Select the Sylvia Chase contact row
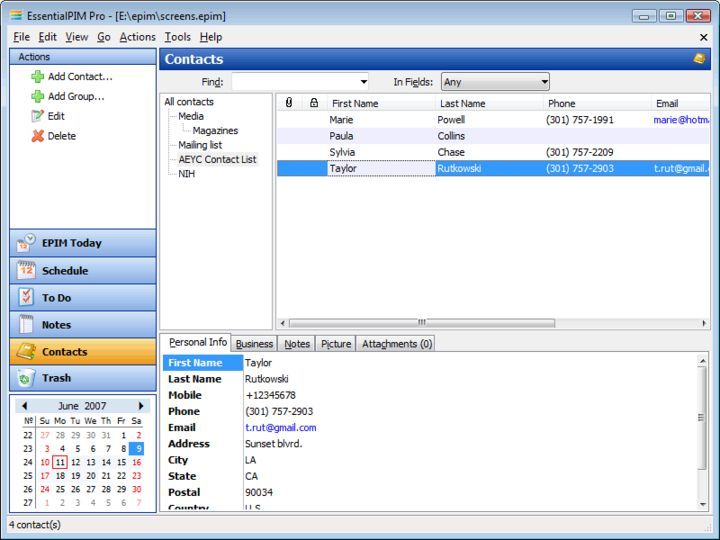The width and height of the screenshot is (720, 540). click(x=493, y=152)
